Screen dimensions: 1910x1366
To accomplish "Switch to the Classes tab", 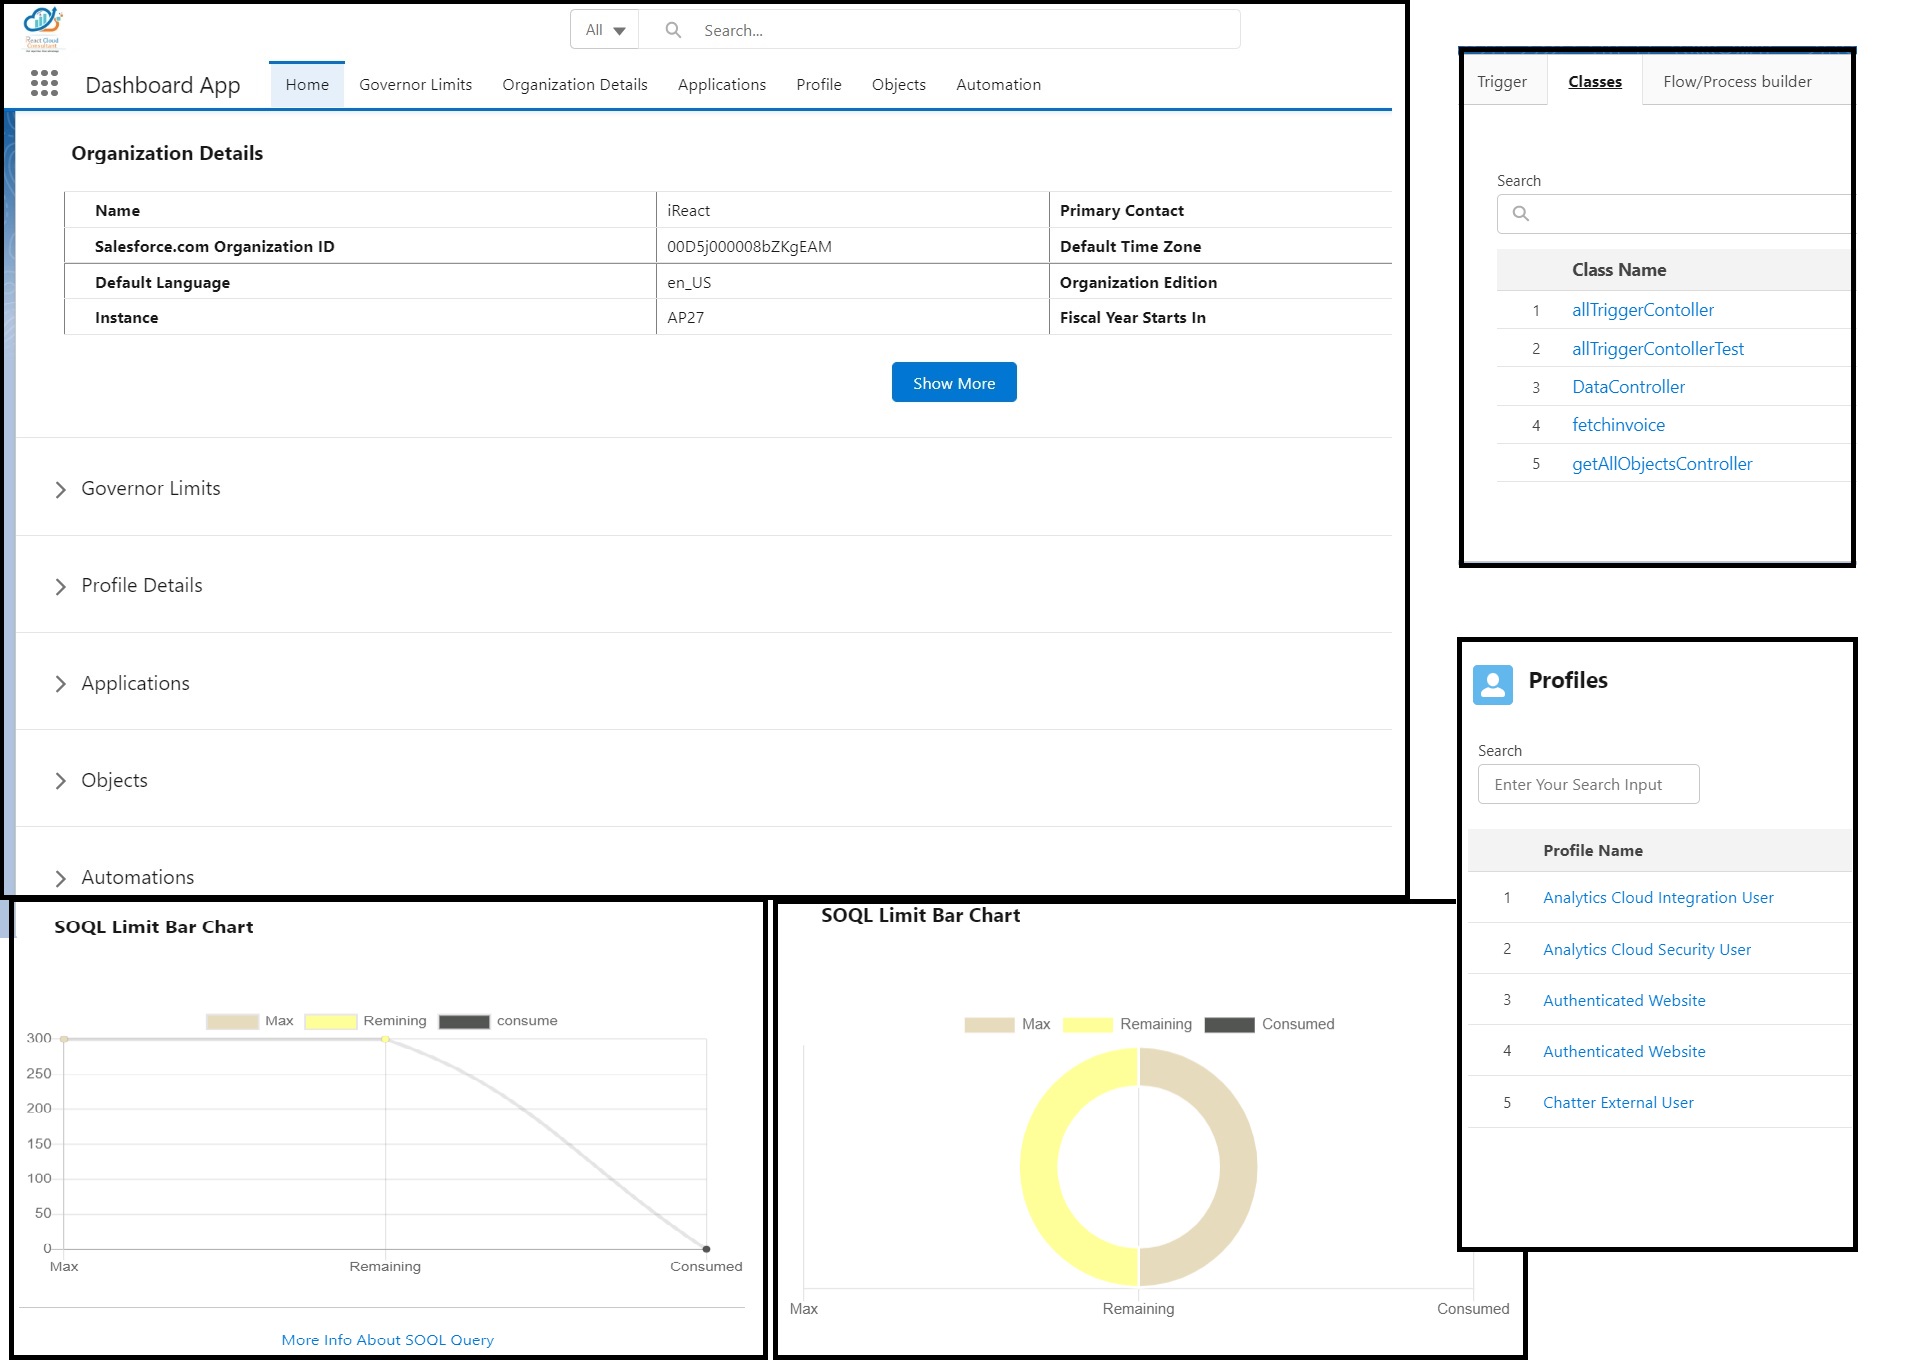I will (x=1595, y=82).
